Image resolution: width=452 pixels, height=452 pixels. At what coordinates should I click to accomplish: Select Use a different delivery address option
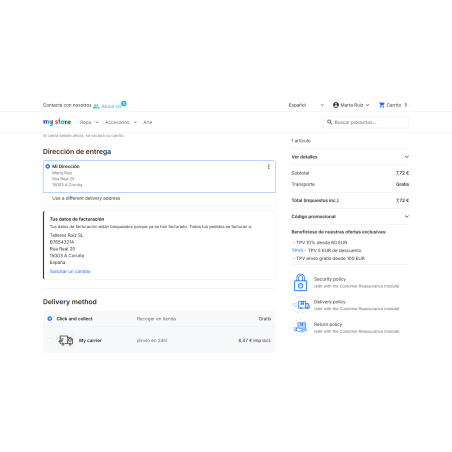pos(48,198)
